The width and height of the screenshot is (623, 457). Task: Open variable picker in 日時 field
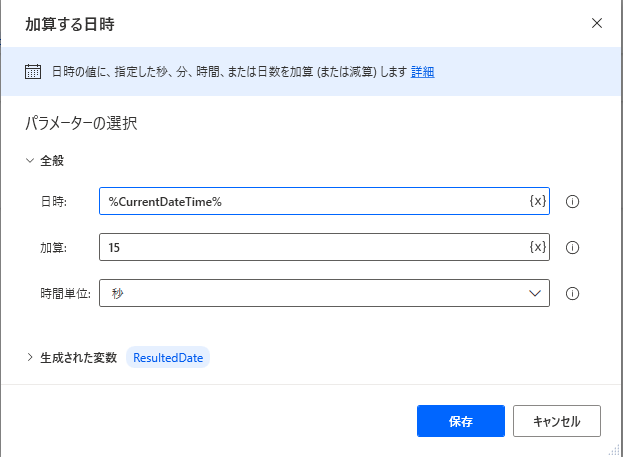coord(538,201)
